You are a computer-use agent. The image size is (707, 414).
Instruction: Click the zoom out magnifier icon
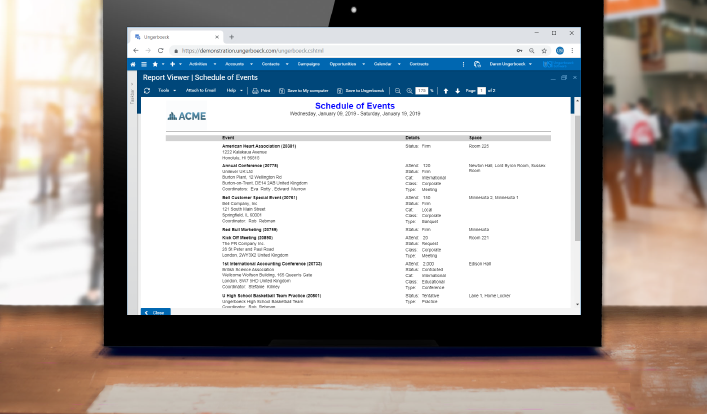(398, 91)
